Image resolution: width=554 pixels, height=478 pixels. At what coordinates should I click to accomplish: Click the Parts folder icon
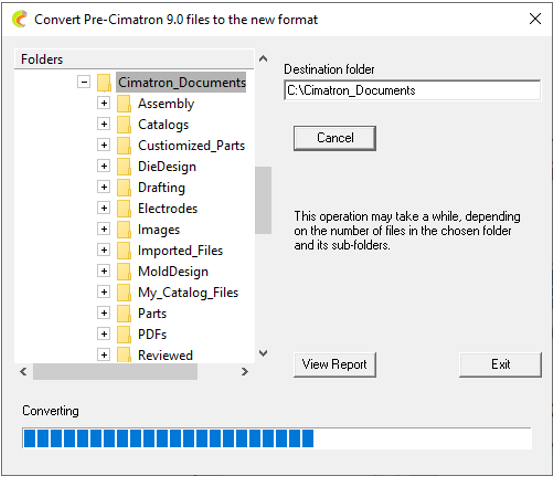(x=124, y=314)
